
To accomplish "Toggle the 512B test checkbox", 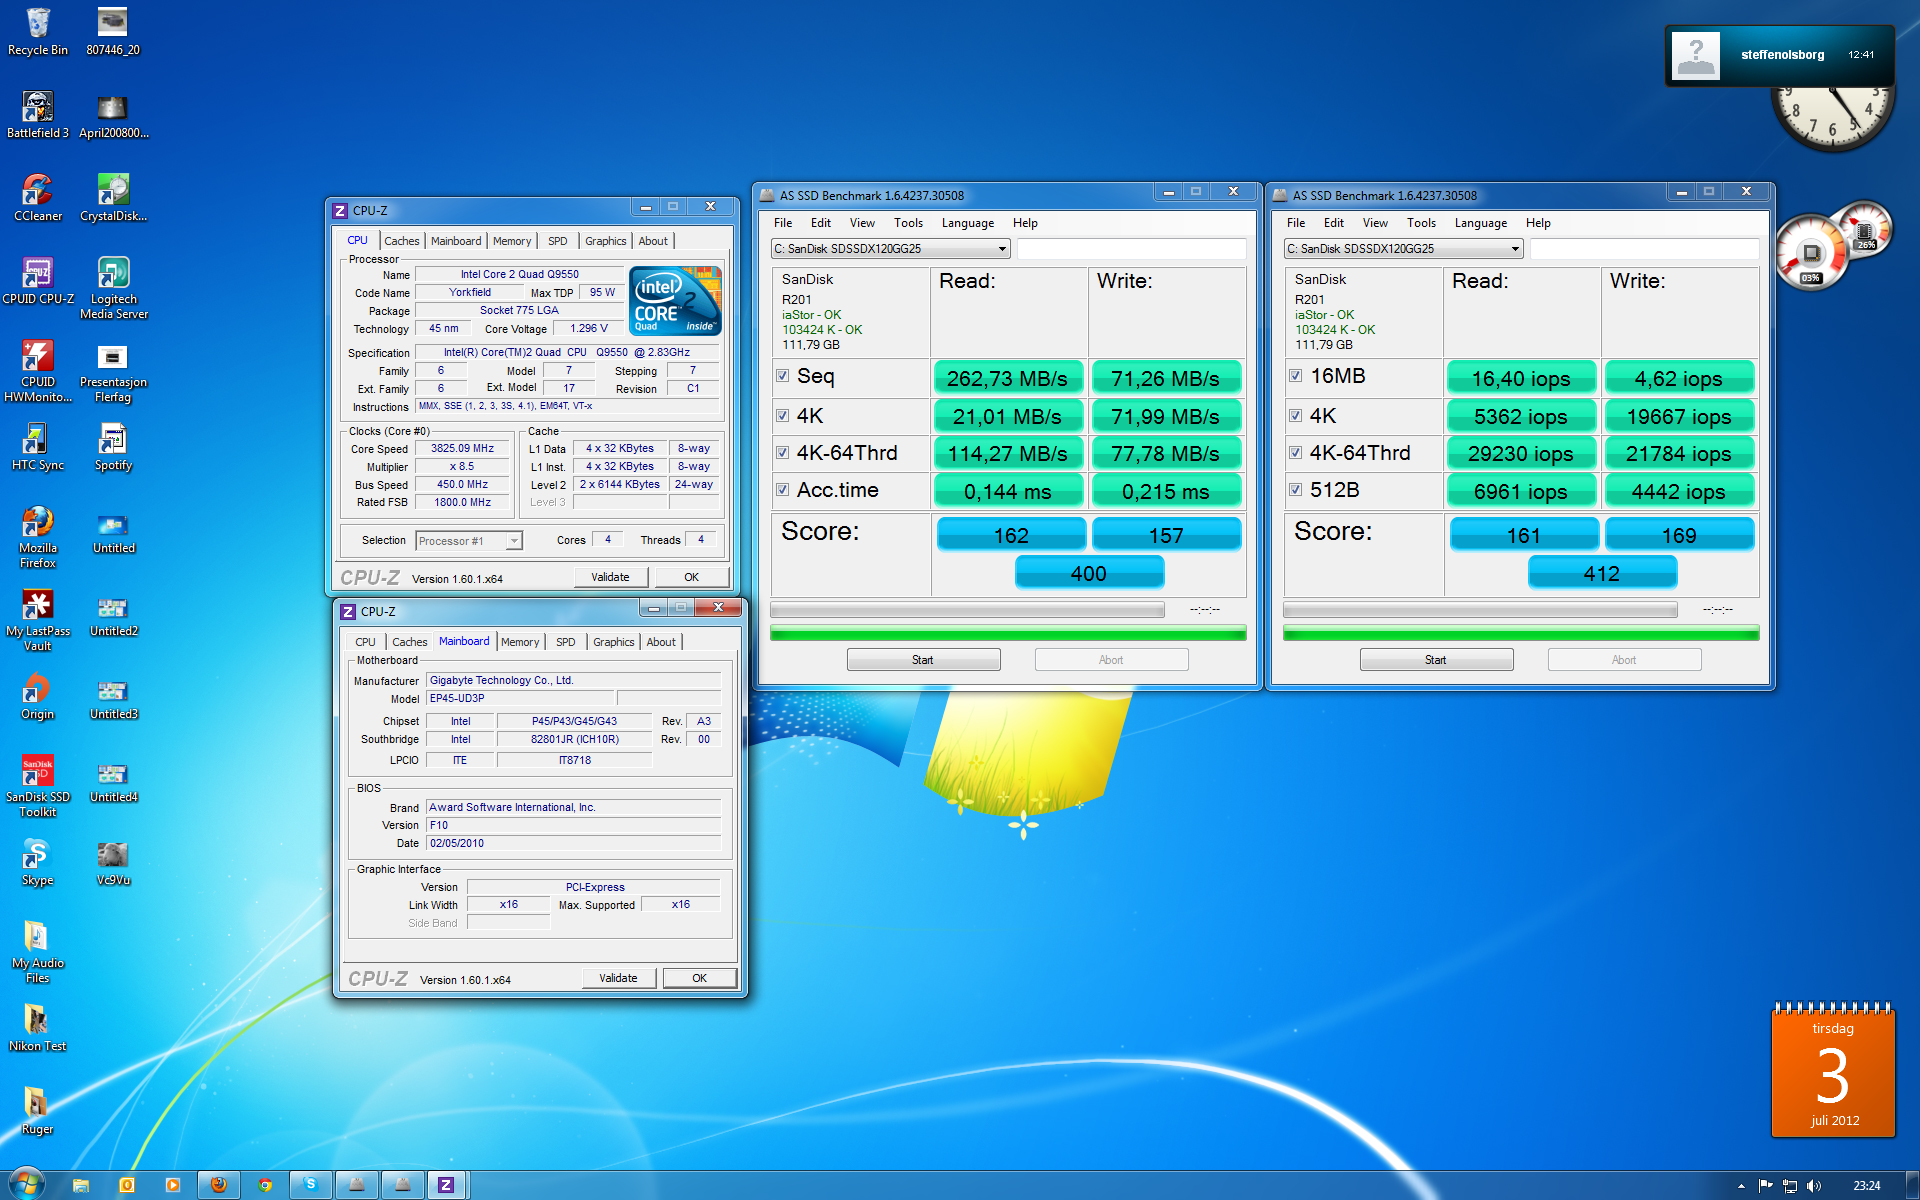I will tap(1296, 490).
